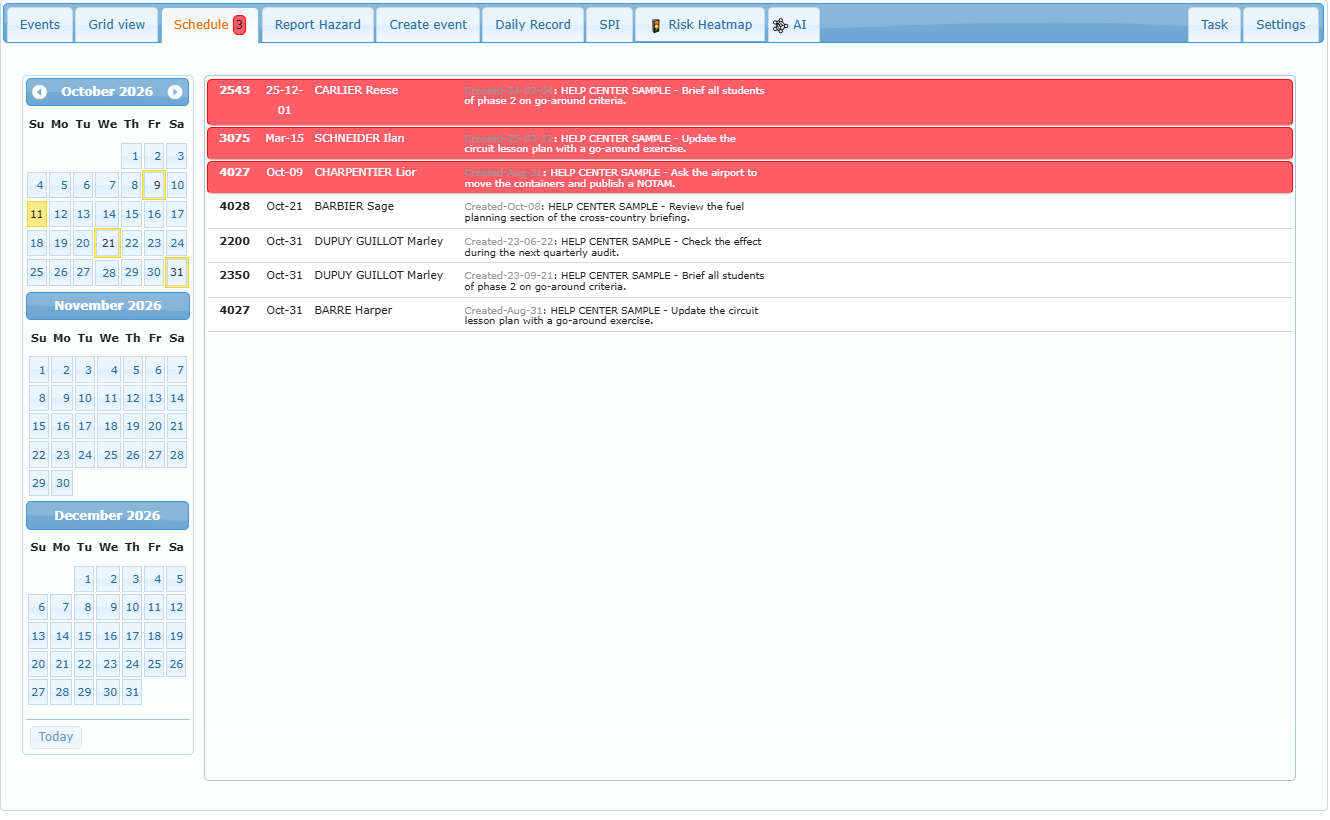
Task: Switch to the SPI tab
Action: [610, 25]
